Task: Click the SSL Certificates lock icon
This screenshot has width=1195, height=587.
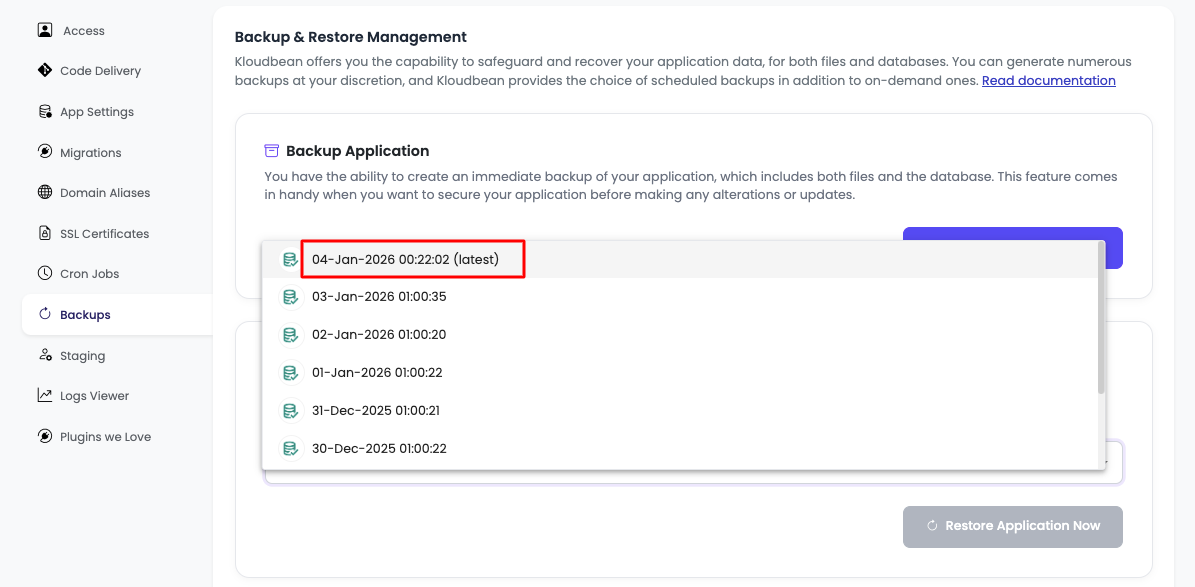Action: coord(45,233)
